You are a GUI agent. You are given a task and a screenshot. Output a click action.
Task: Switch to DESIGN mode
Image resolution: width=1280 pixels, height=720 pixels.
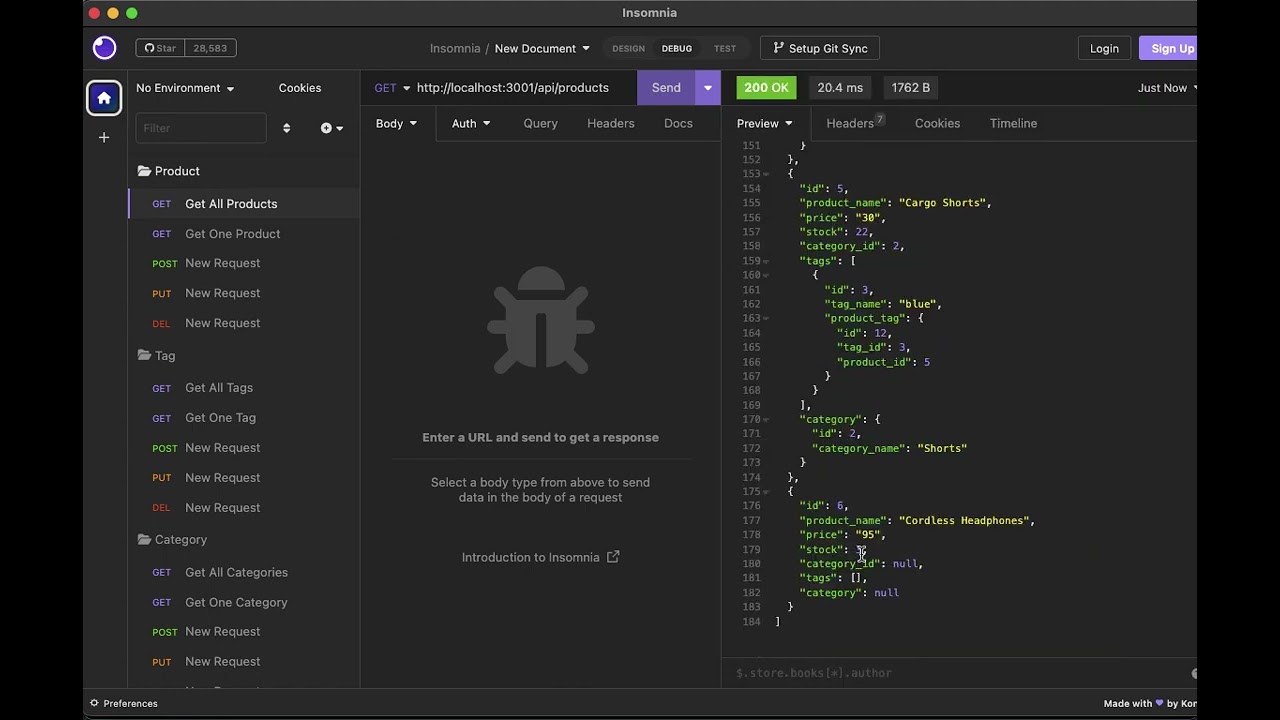(628, 48)
